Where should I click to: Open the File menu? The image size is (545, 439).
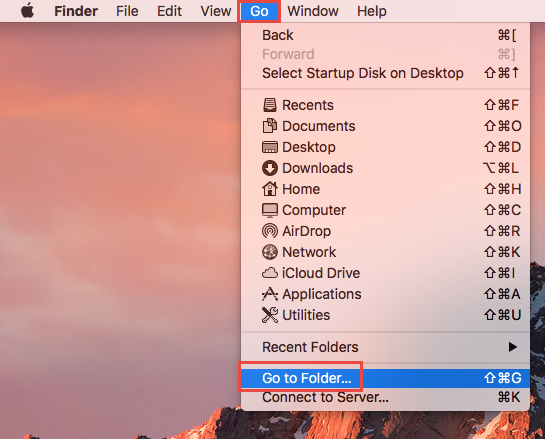127,11
